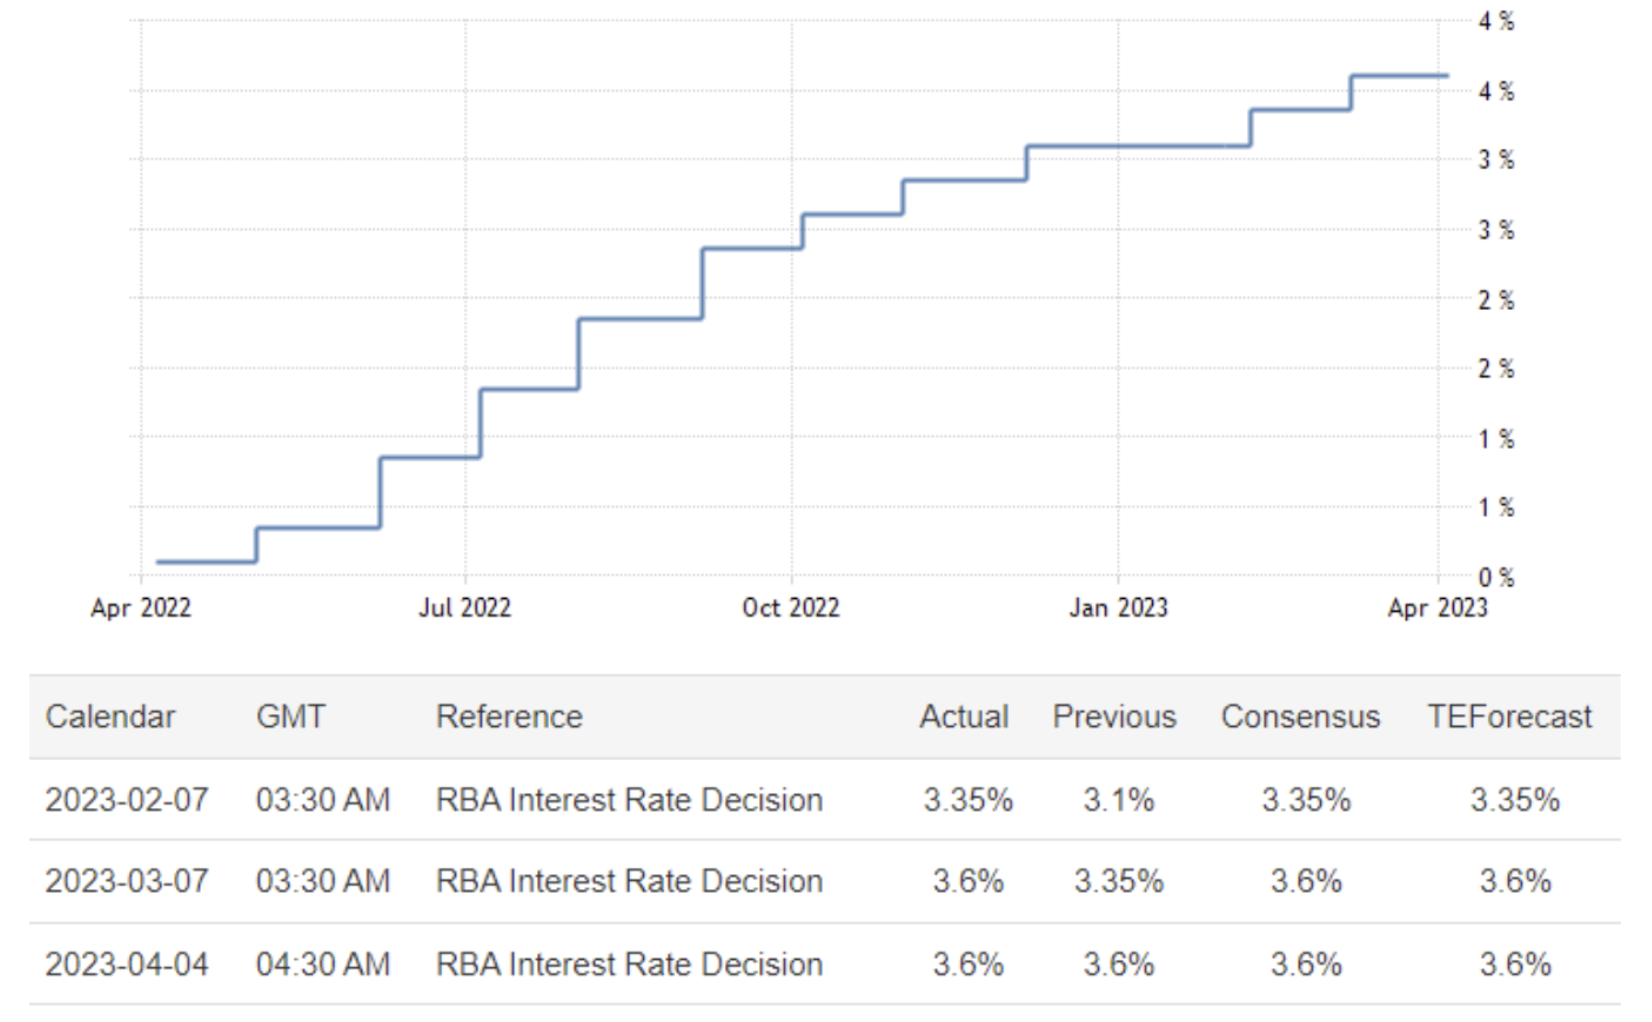Click the 2023-03-07 date cell
The width and height of the screenshot is (1652, 1022).
[x=127, y=881]
